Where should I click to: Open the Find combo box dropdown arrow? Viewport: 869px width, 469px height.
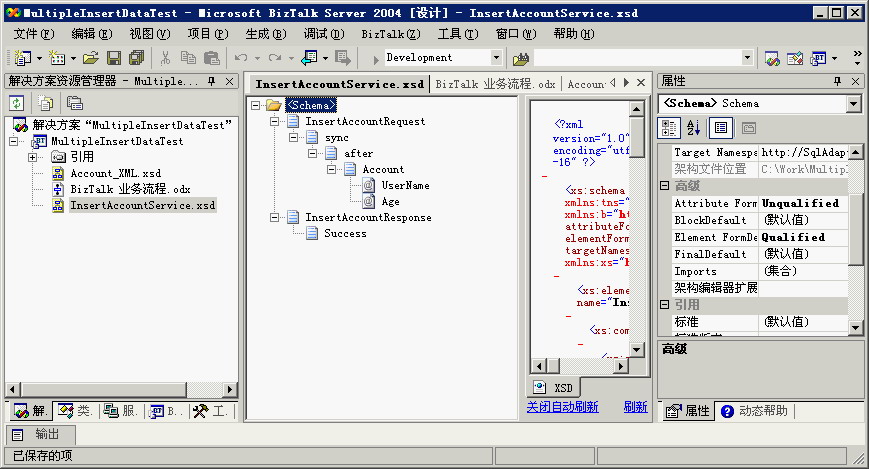point(747,58)
